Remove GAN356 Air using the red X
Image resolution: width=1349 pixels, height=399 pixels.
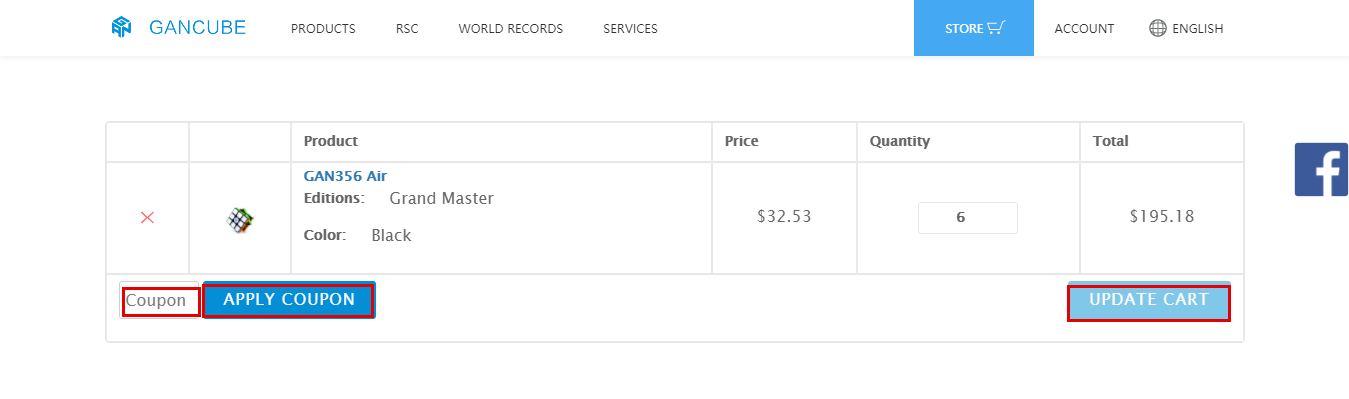(147, 217)
